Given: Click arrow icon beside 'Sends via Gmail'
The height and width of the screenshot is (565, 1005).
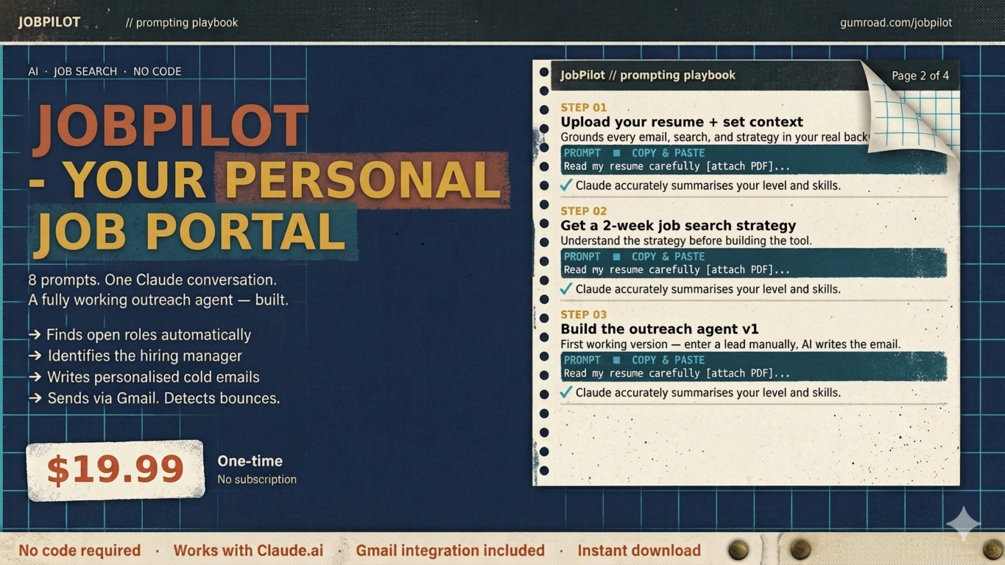Looking at the screenshot, I should coord(35,398).
